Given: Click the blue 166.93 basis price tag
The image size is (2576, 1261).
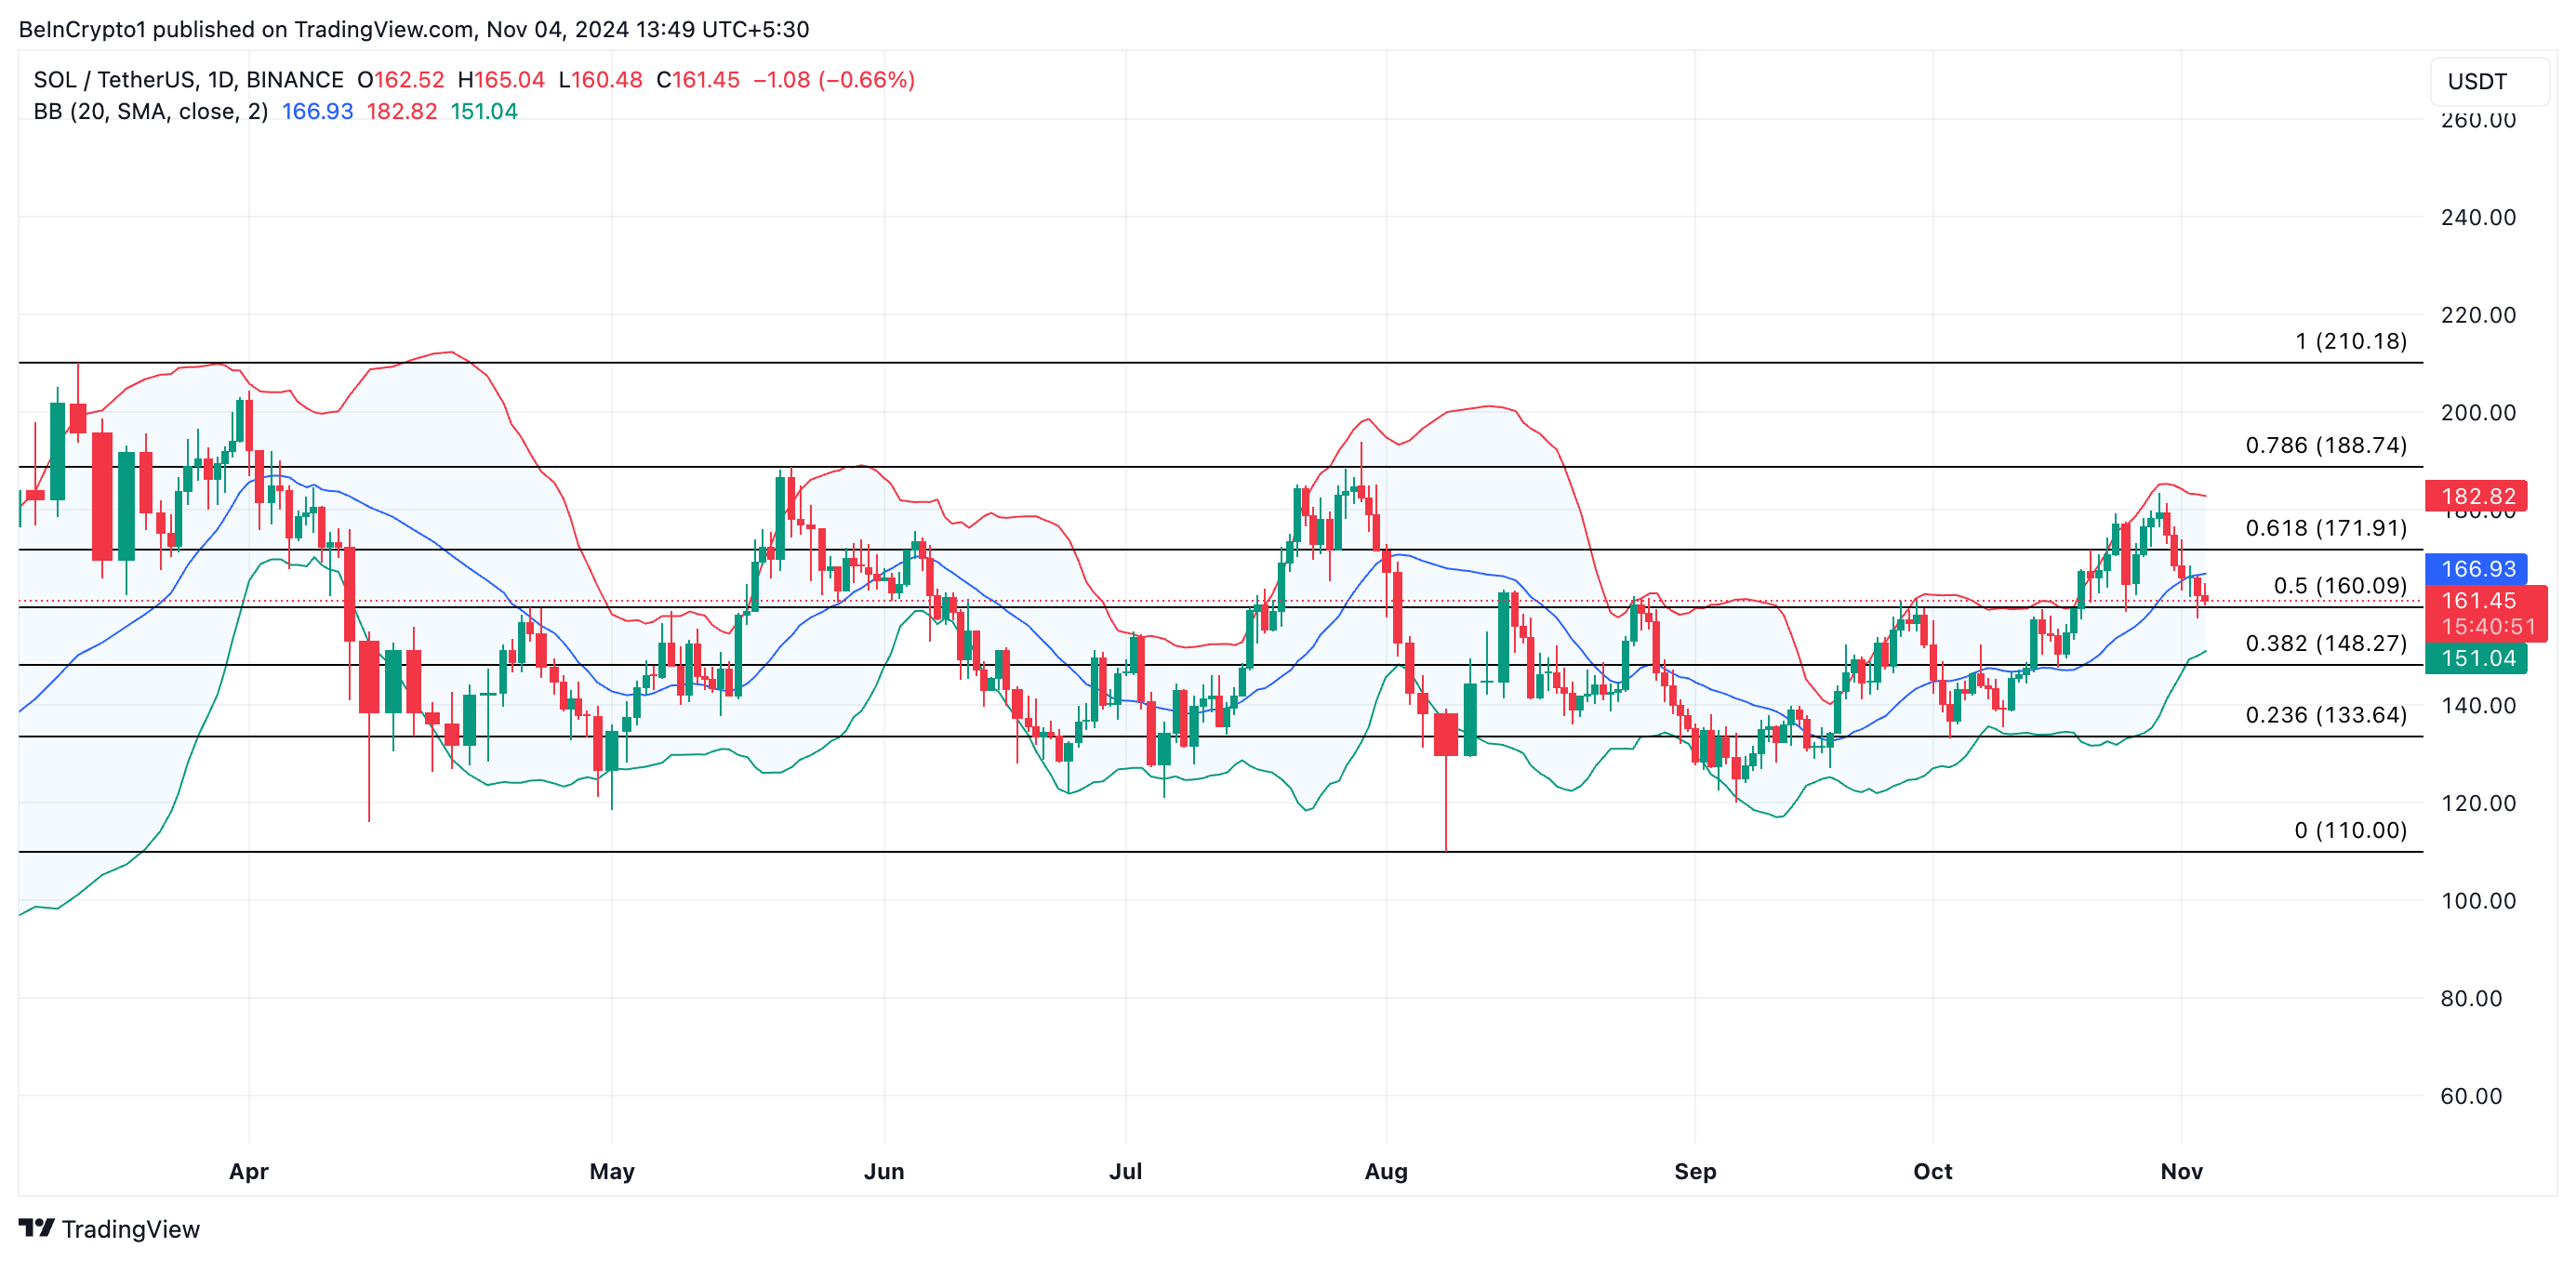Looking at the screenshot, I should (2476, 569).
